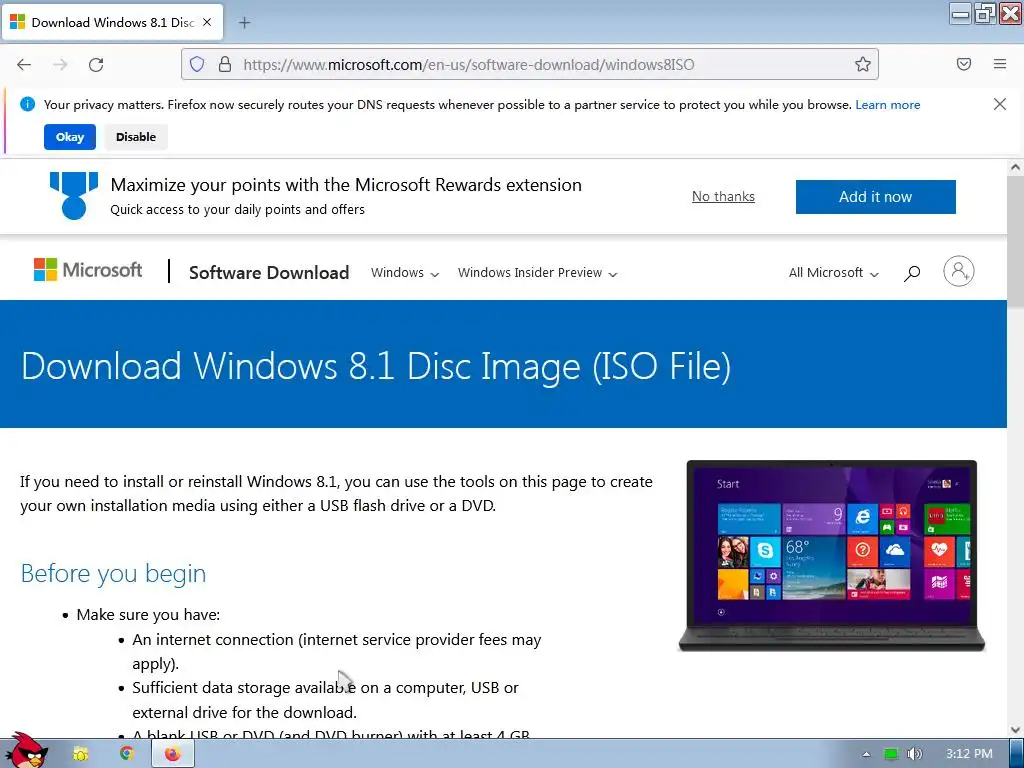Open volume control in system tray
The width and height of the screenshot is (1024, 768).
click(x=914, y=754)
